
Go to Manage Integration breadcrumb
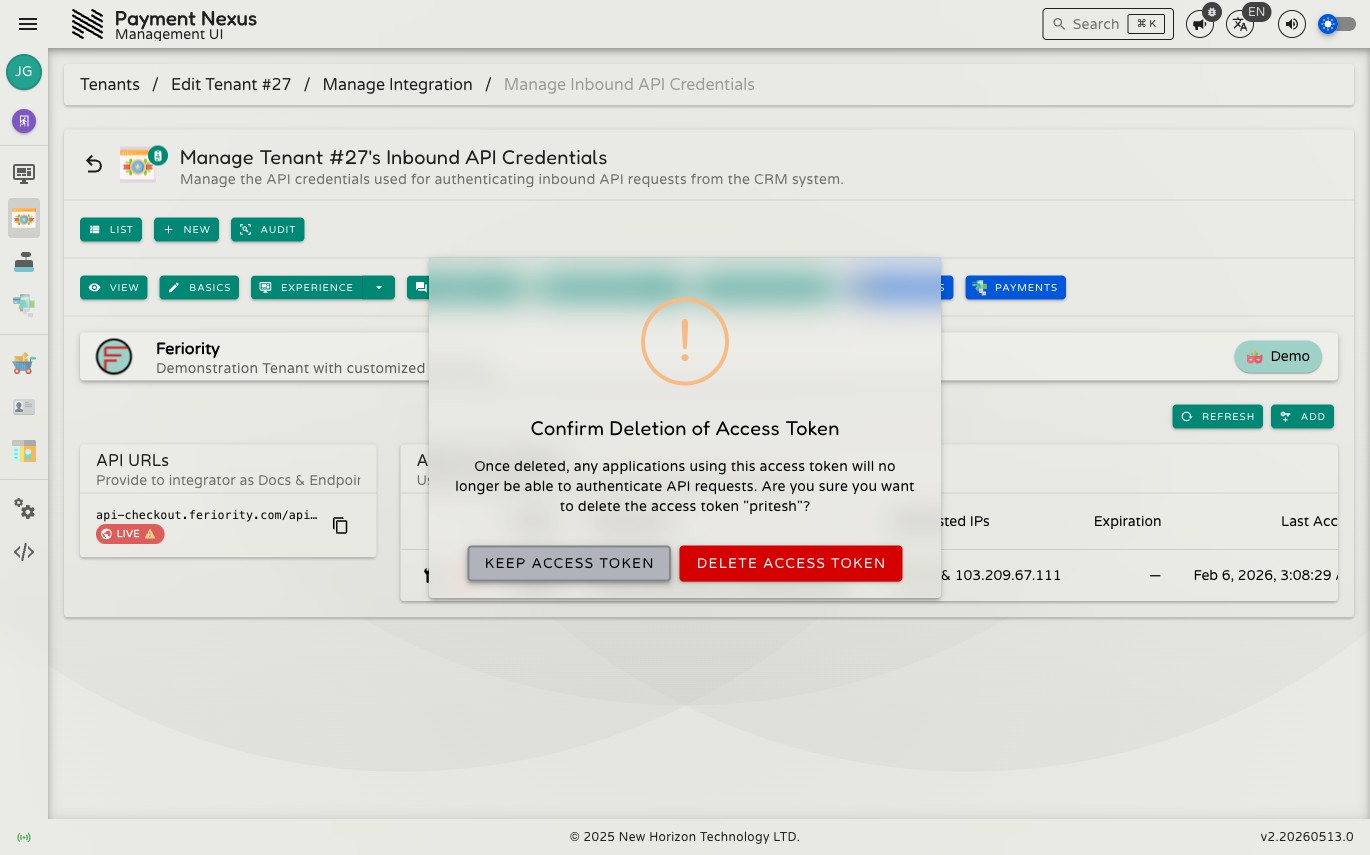tap(397, 84)
